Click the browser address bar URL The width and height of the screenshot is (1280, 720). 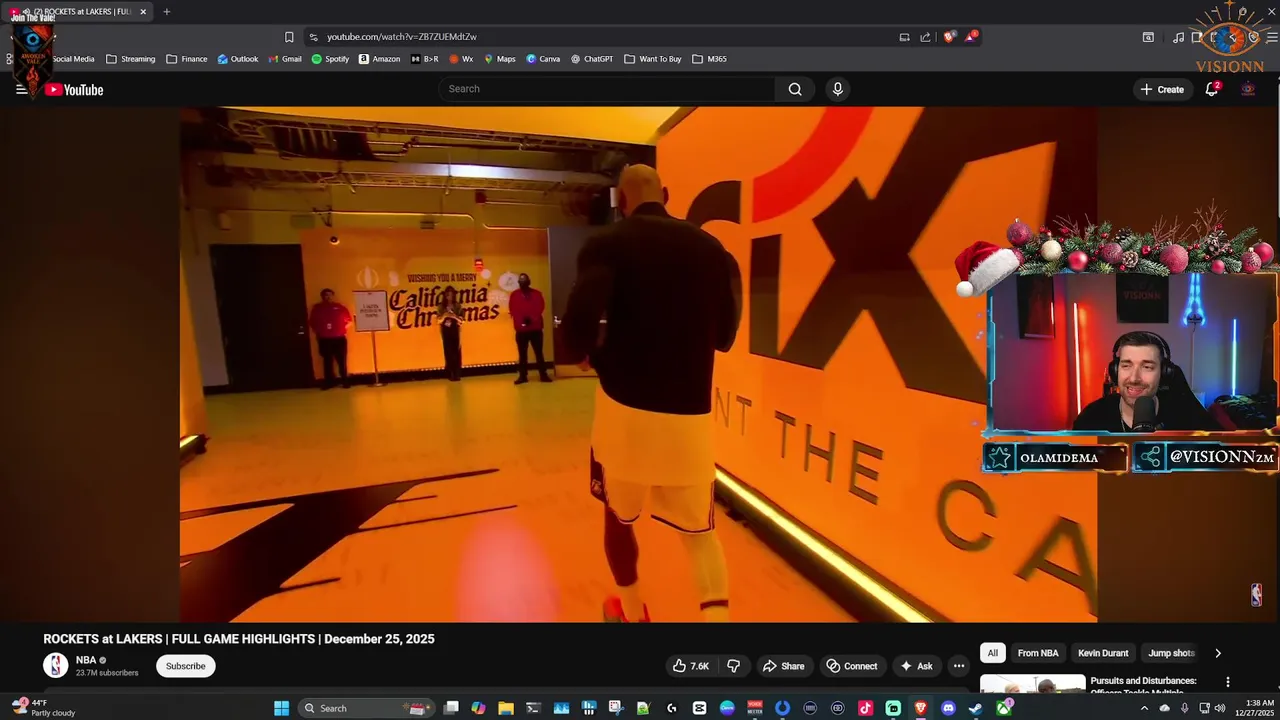pyautogui.click(x=402, y=37)
